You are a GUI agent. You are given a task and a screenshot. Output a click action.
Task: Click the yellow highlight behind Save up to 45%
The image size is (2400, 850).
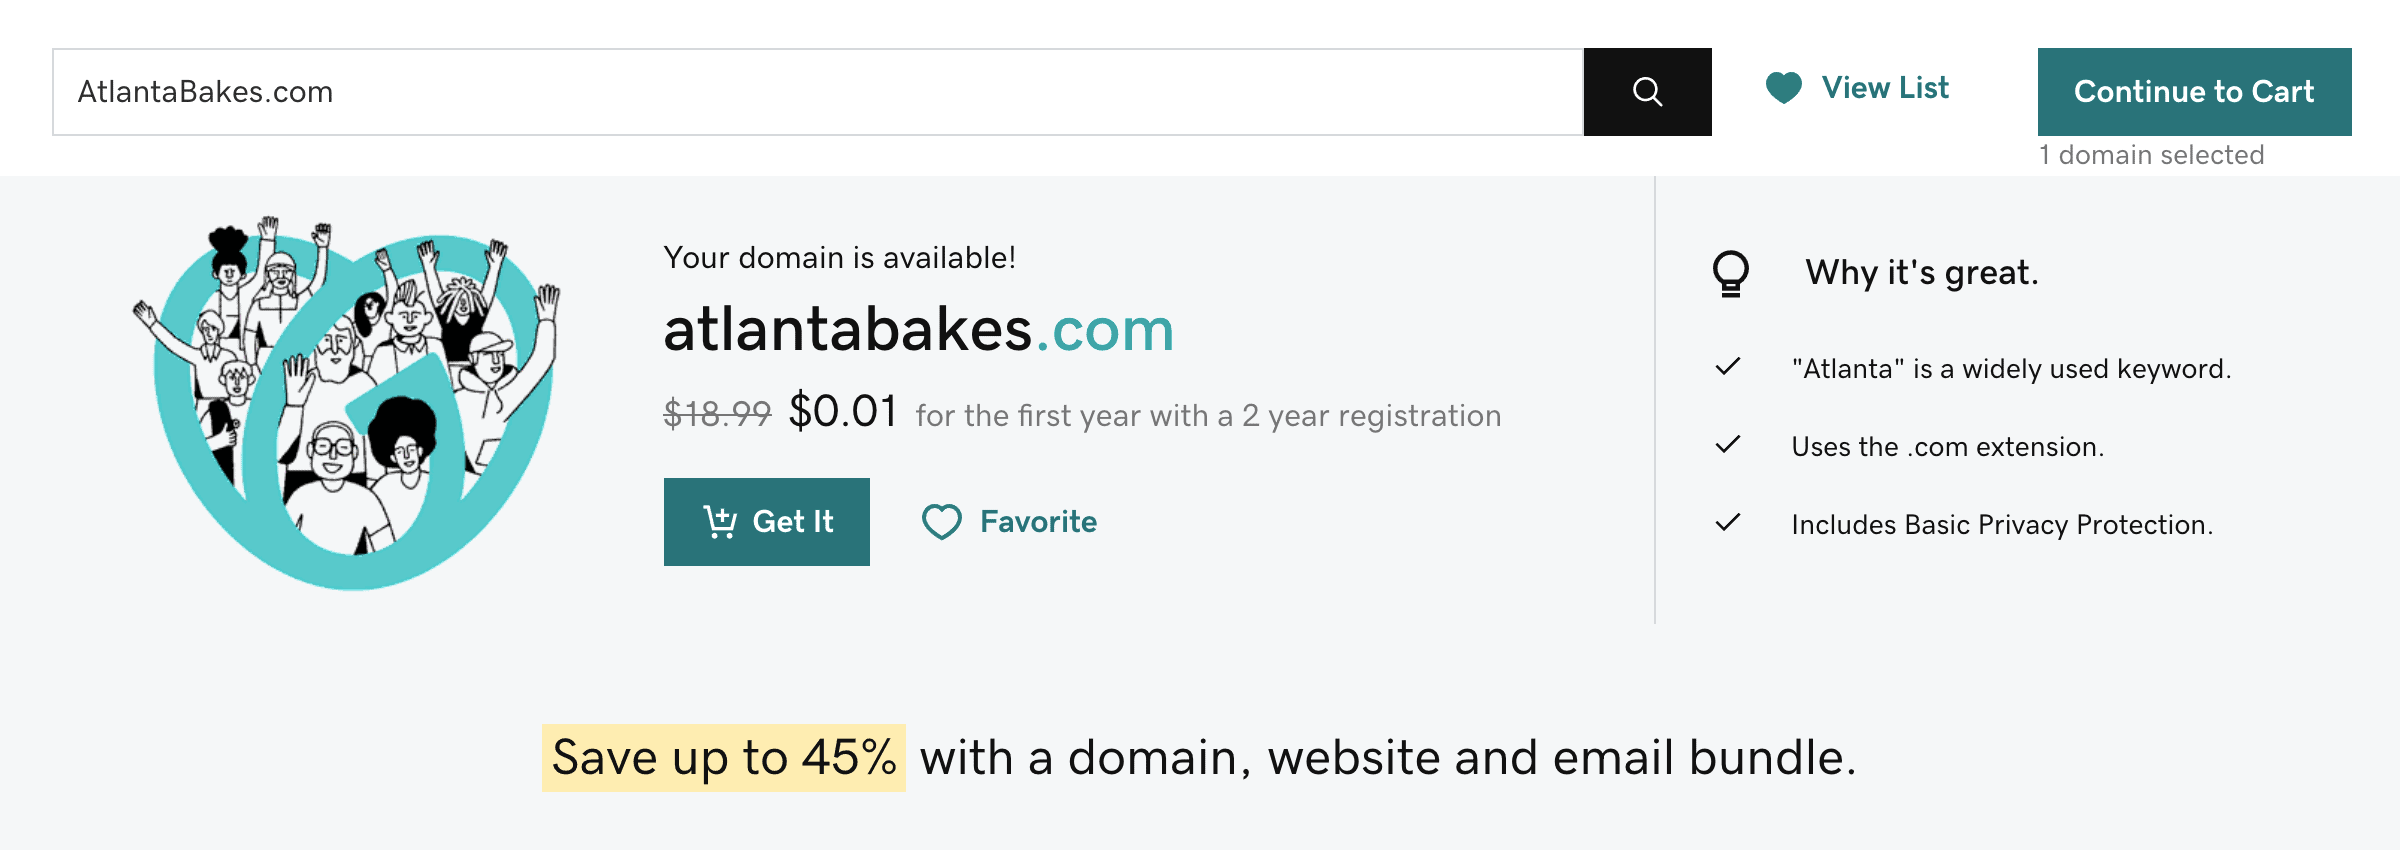pyautogui.click(x=722, y=757)
